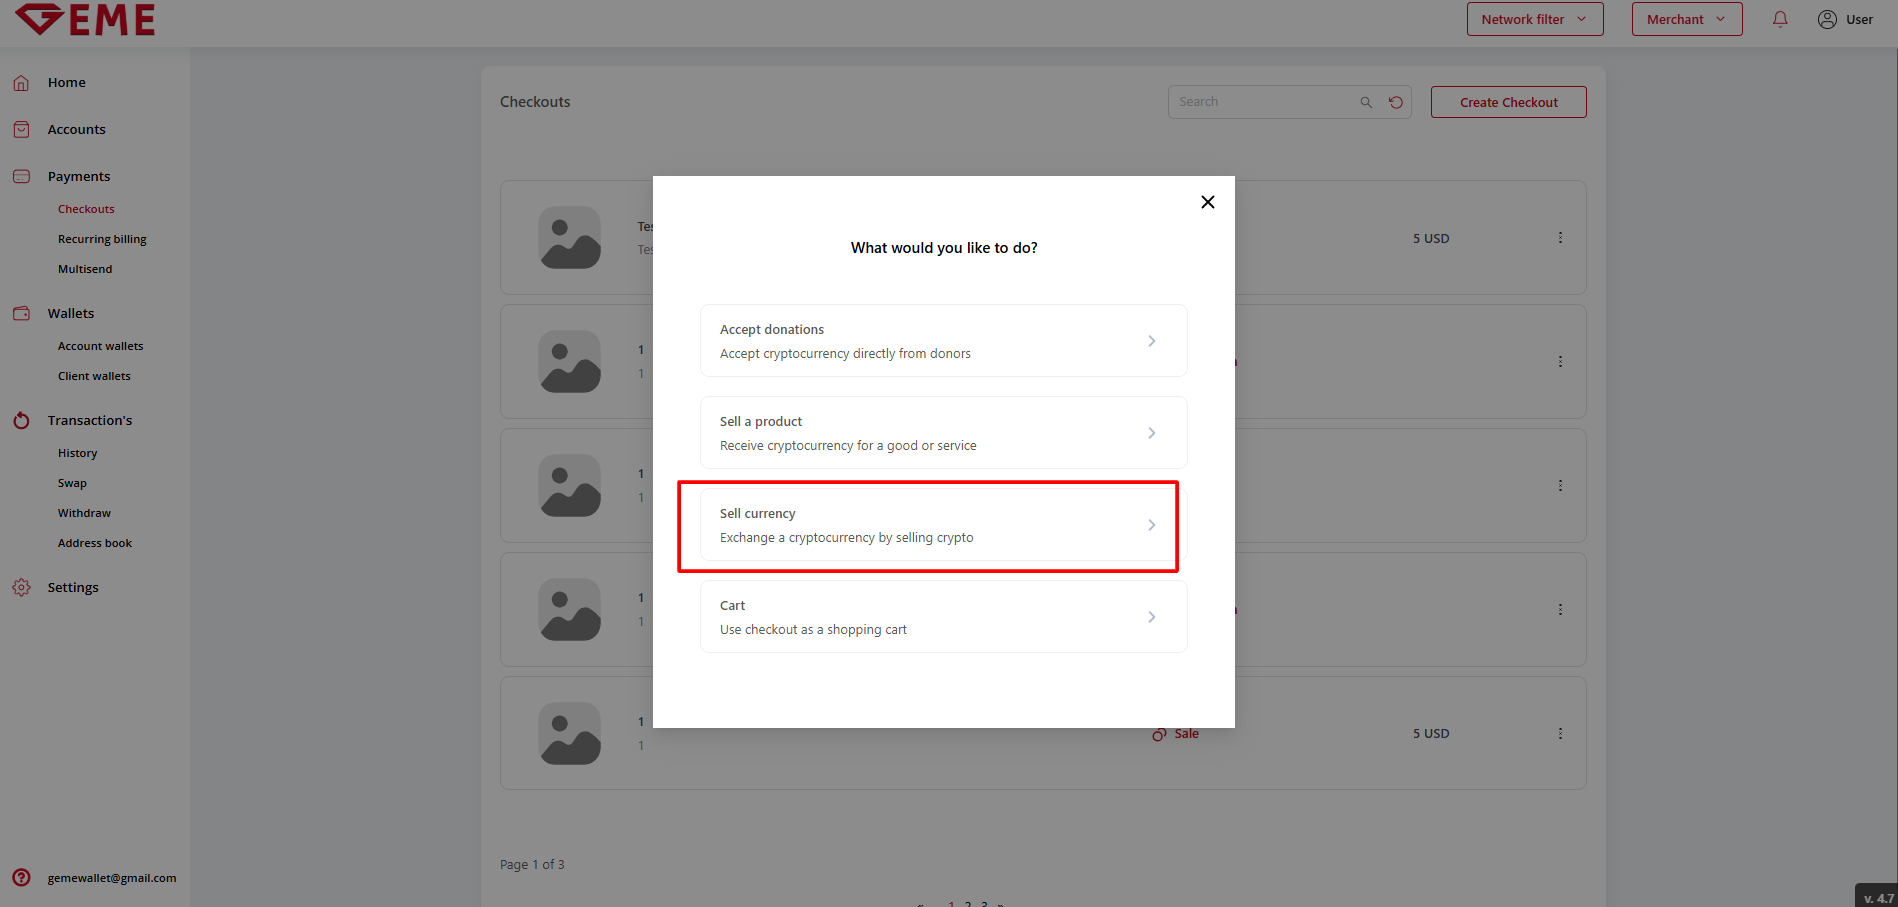Open three-dot menu of first checkout
Screen dimensions: 1898x907
pos(1560,238)
